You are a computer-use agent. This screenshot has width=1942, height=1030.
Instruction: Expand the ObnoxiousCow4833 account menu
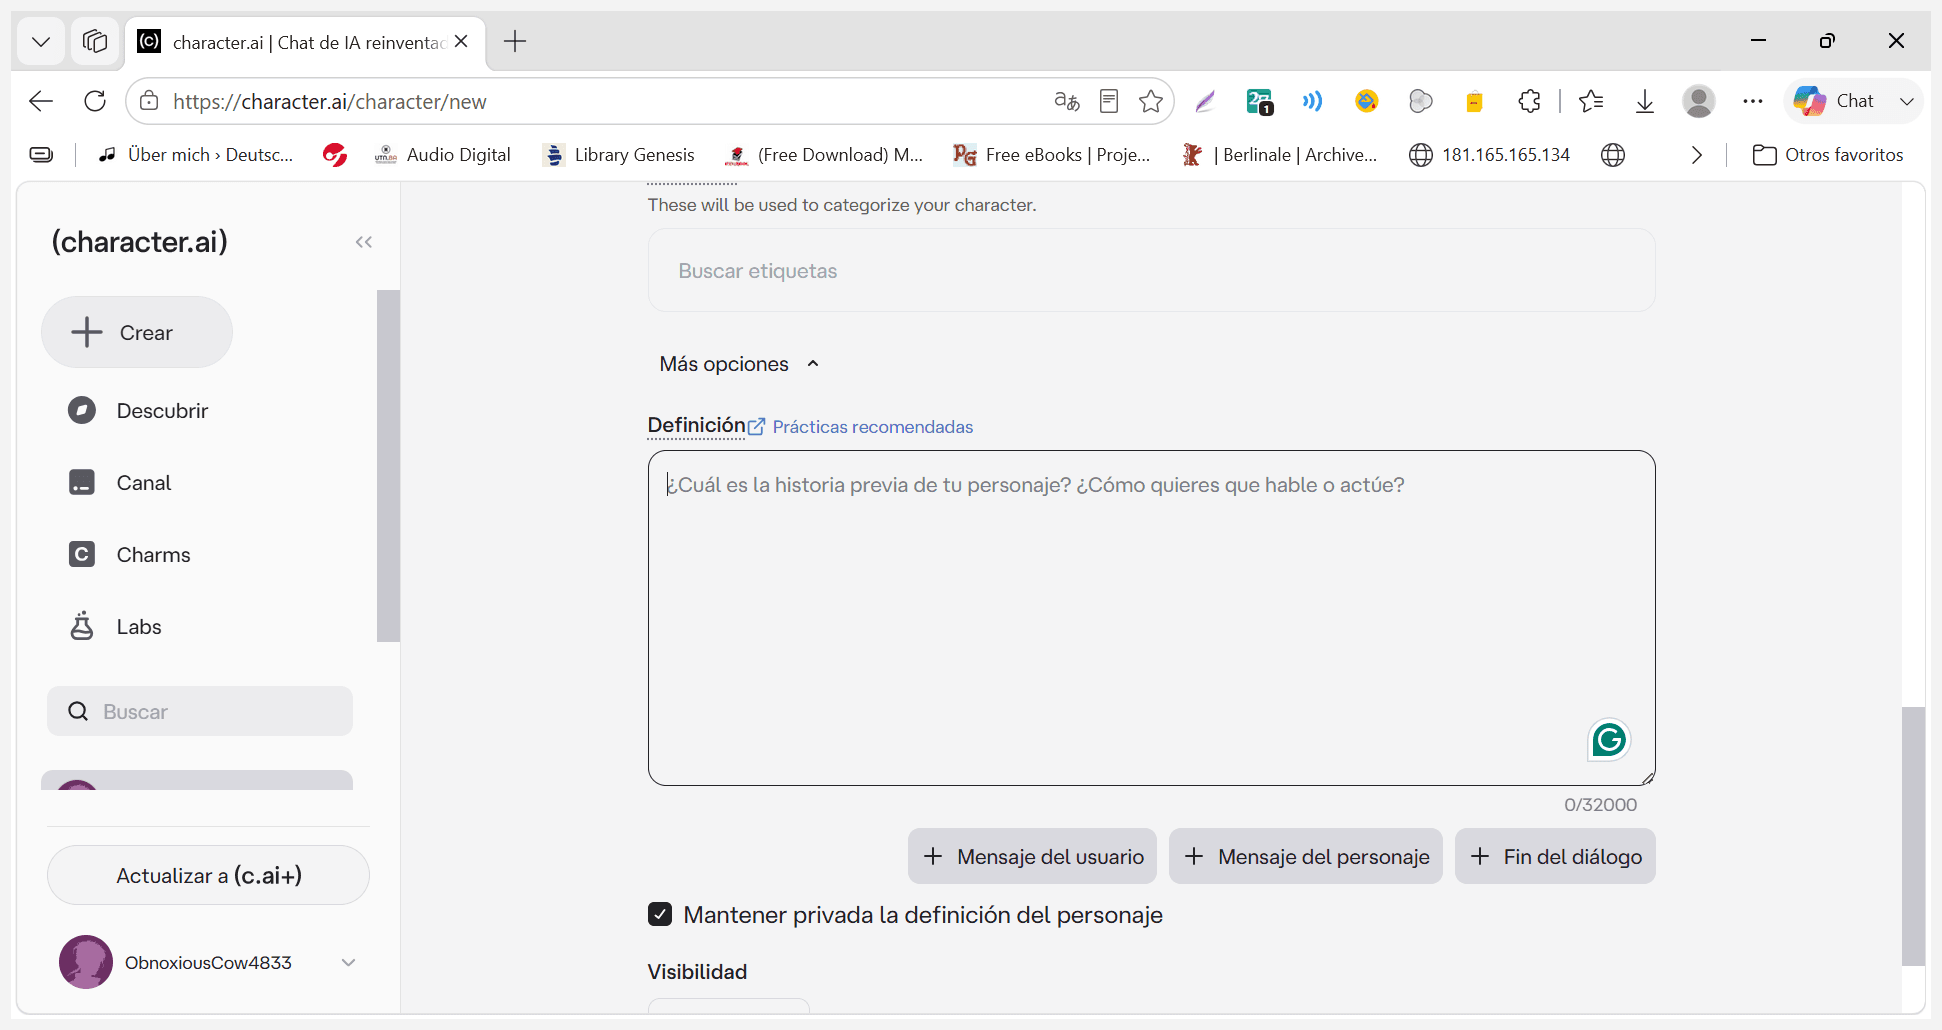pos(348,962)
